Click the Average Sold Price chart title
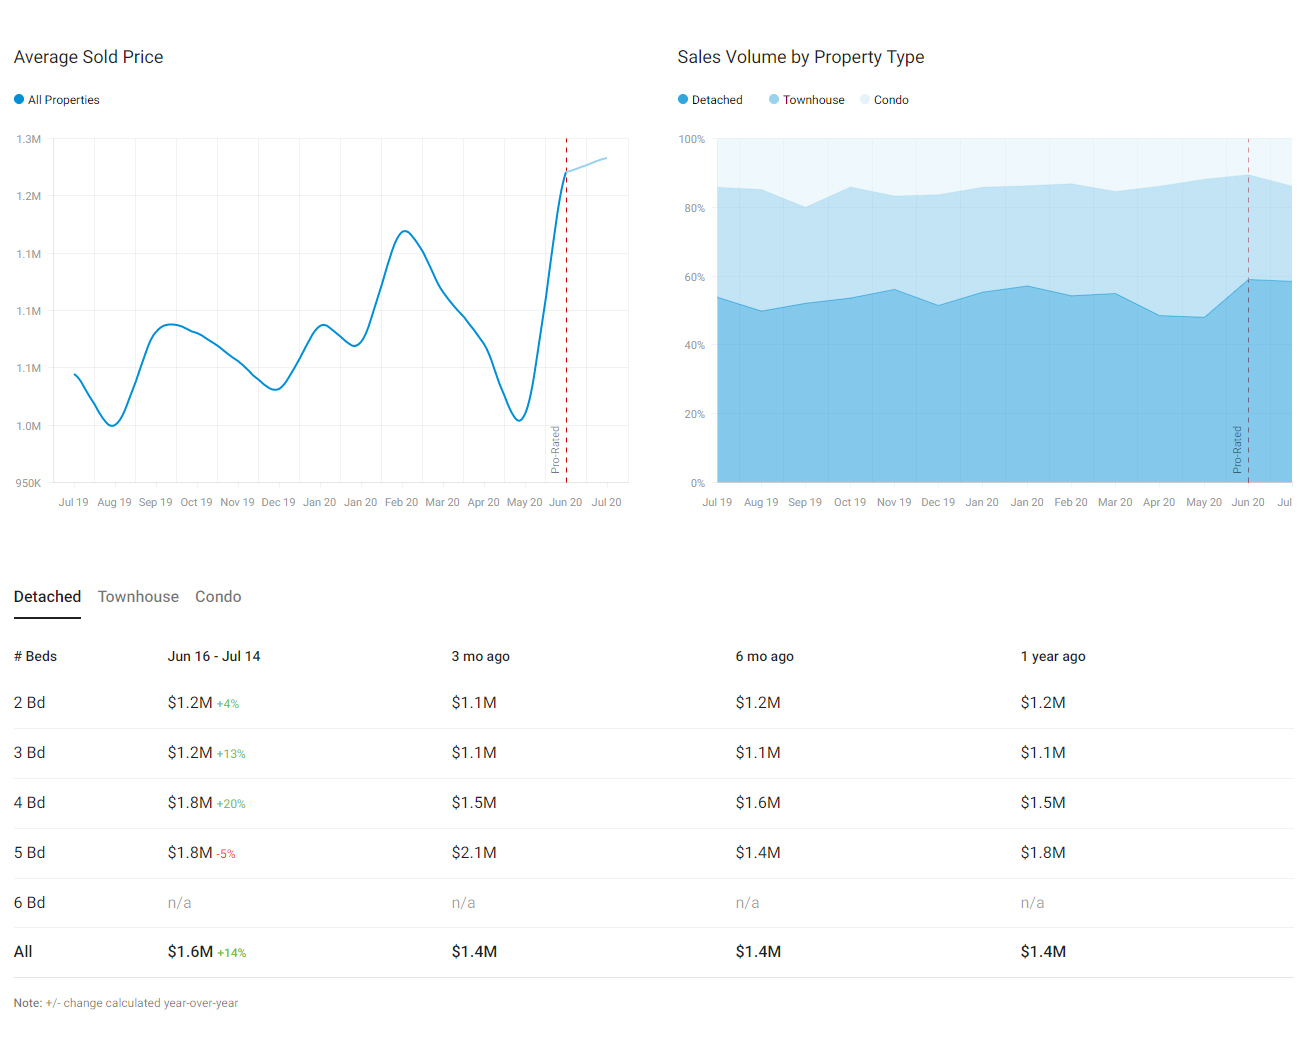 tap(88, 57)
